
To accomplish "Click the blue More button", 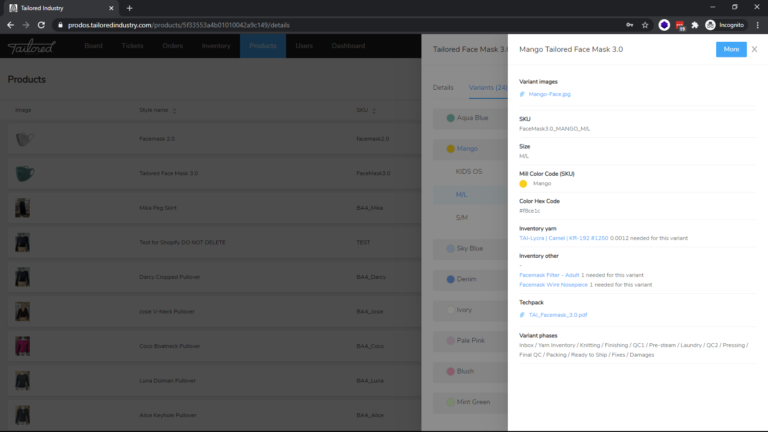I will tap(730, 49).
